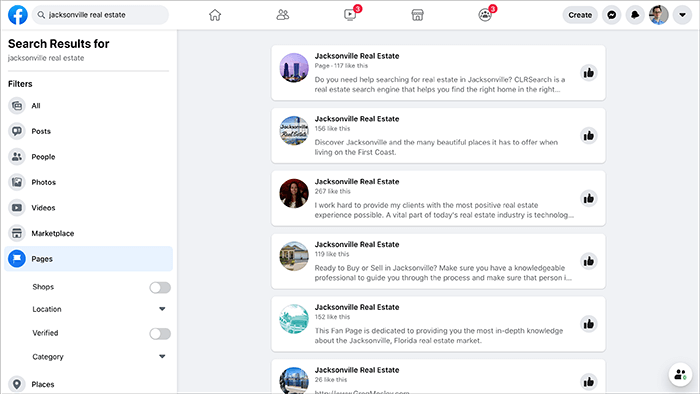Like the page with 117 likes

pos(588,72)
